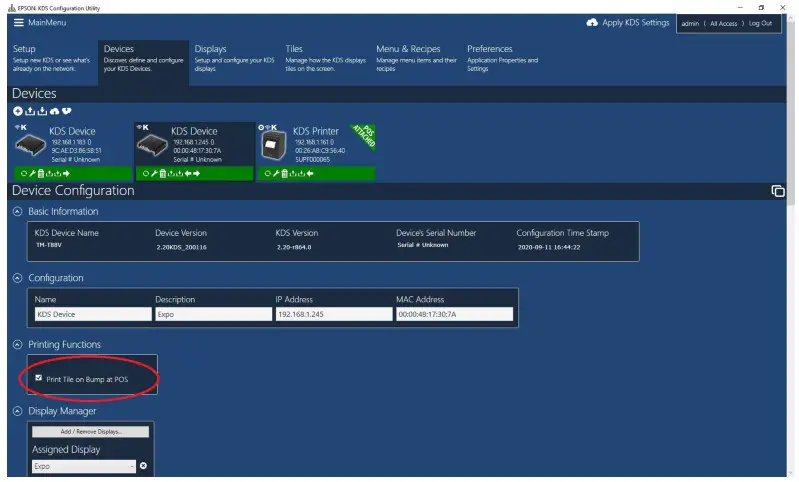The width and height of the screenshot is (799, 482).
Task: Refresh the KDS Printer card
Action: [x=268, y=173]
